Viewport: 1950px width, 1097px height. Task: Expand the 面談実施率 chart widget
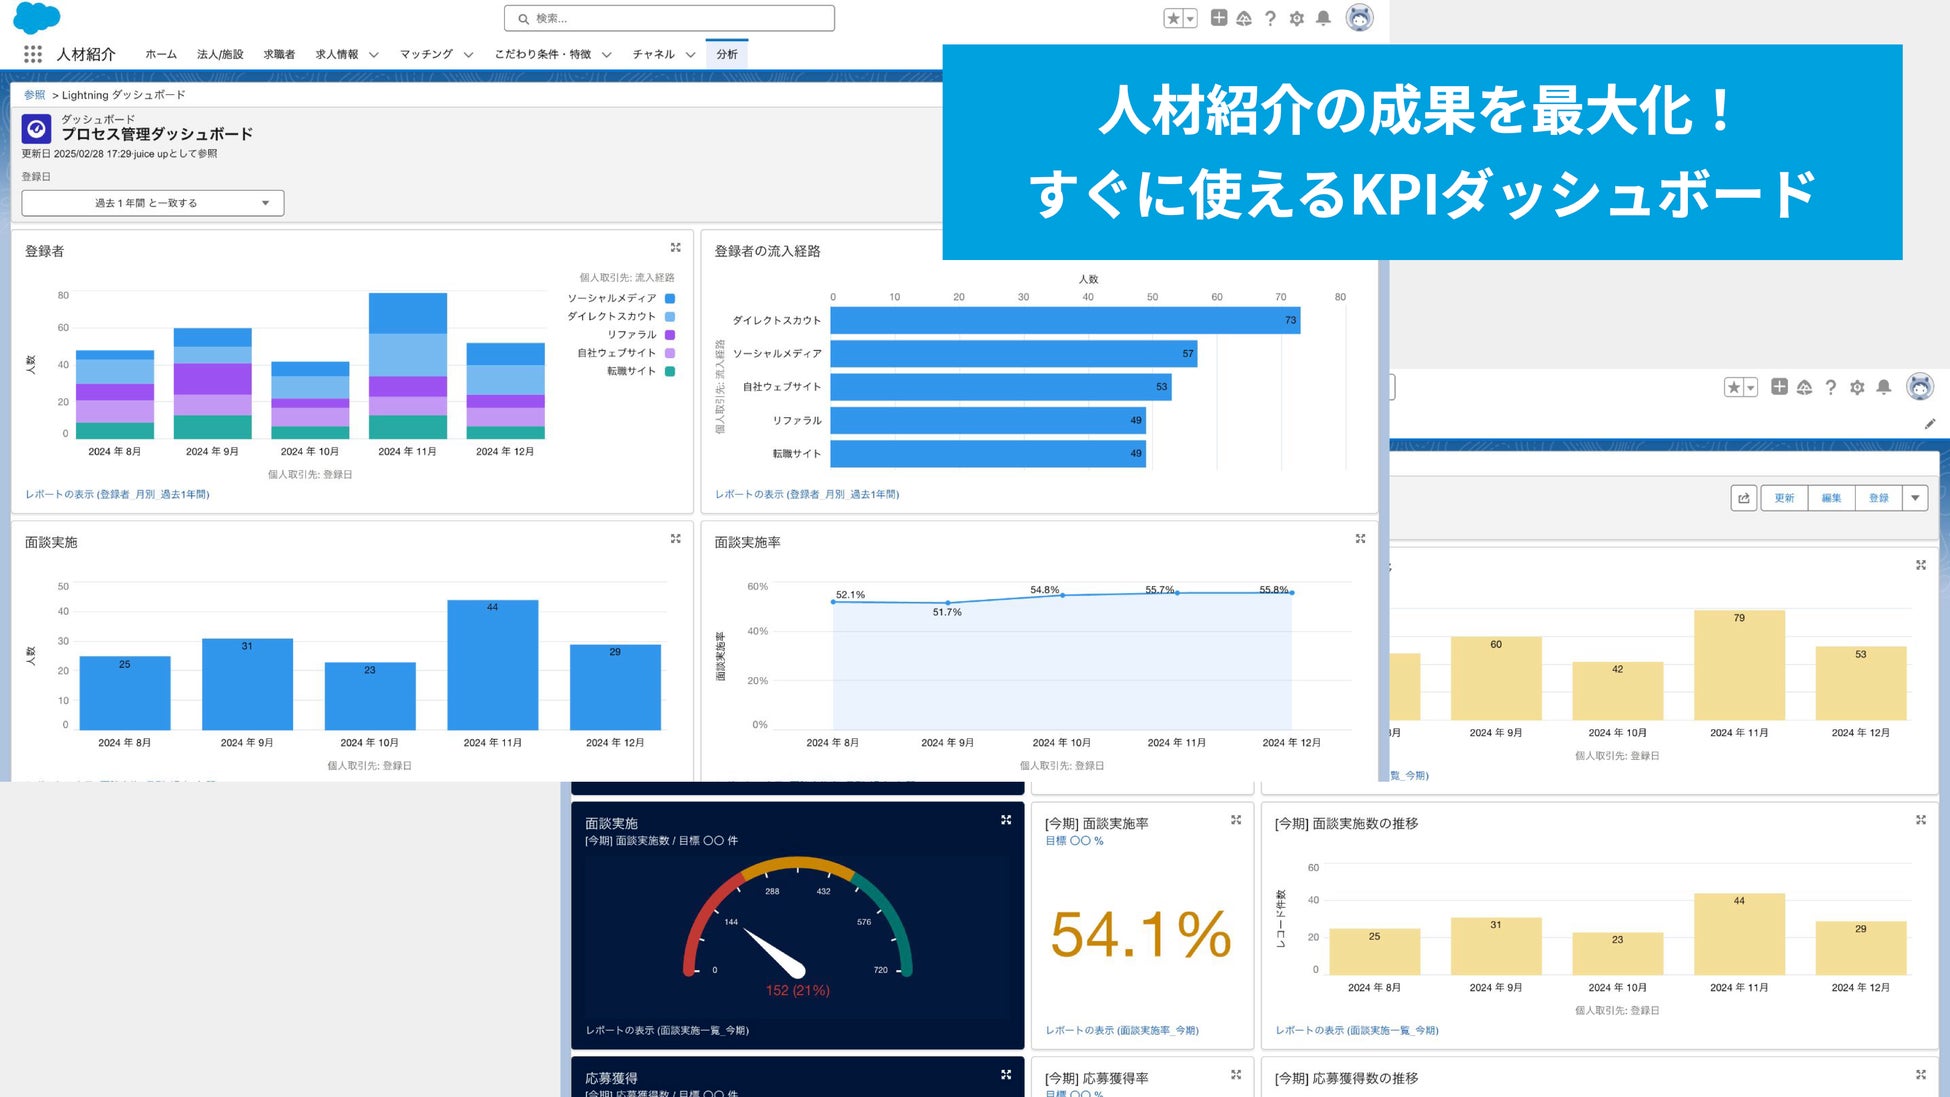1360,538
